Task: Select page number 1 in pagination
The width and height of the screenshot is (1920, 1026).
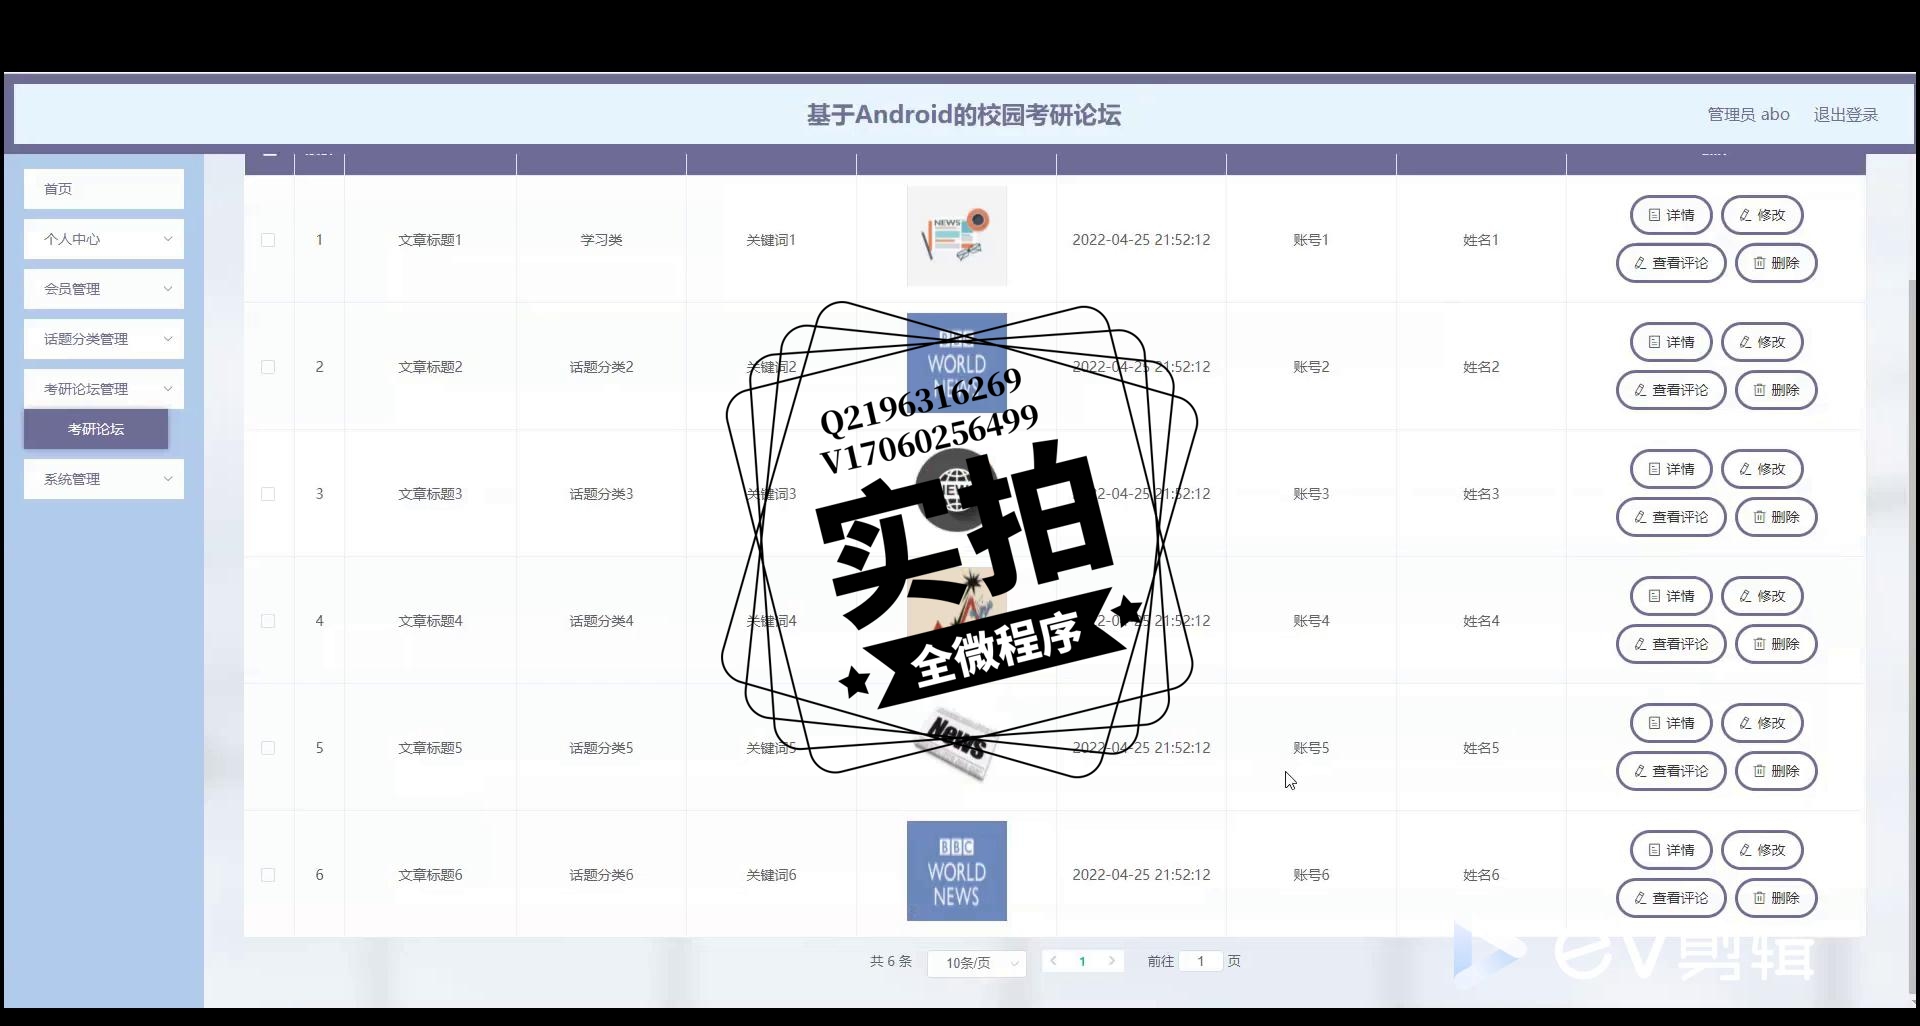Action: [1082, 961]
